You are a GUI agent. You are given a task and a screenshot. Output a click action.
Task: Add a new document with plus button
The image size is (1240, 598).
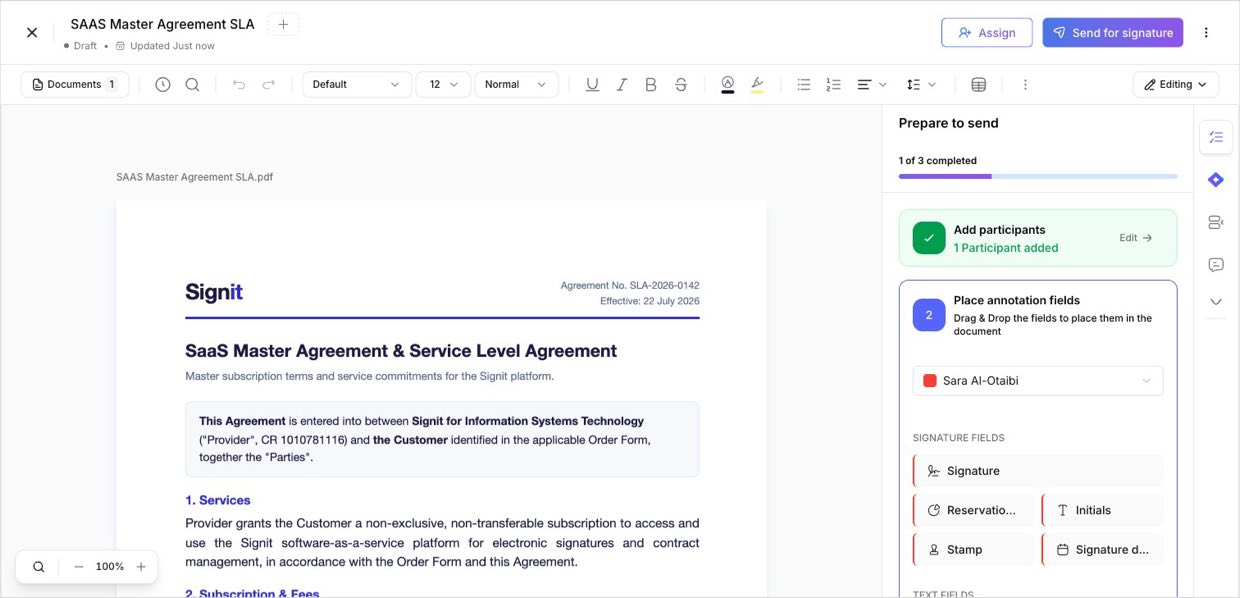click(283, 24)
